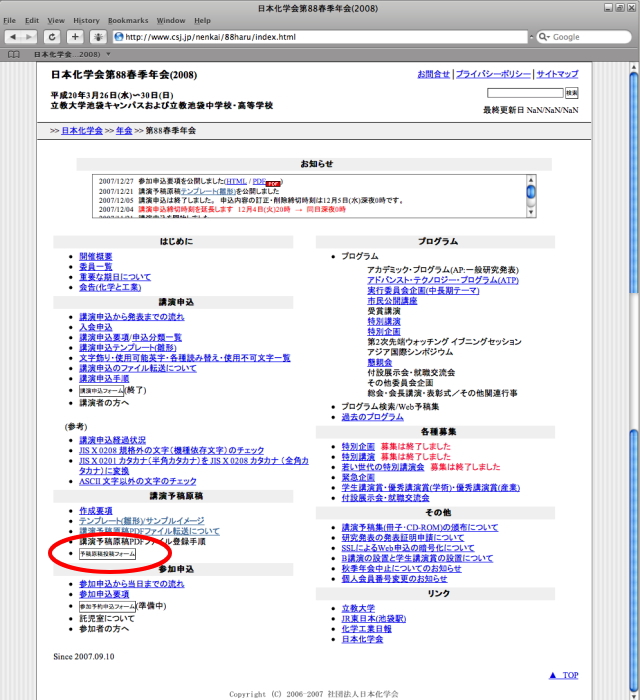Open the Window menu
Image resolution: width=640 pixels, height=700 pixels.
pos(170,20)
